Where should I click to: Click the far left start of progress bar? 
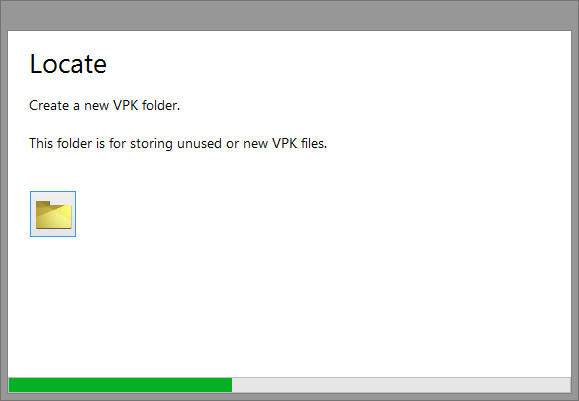click(11, 385)
